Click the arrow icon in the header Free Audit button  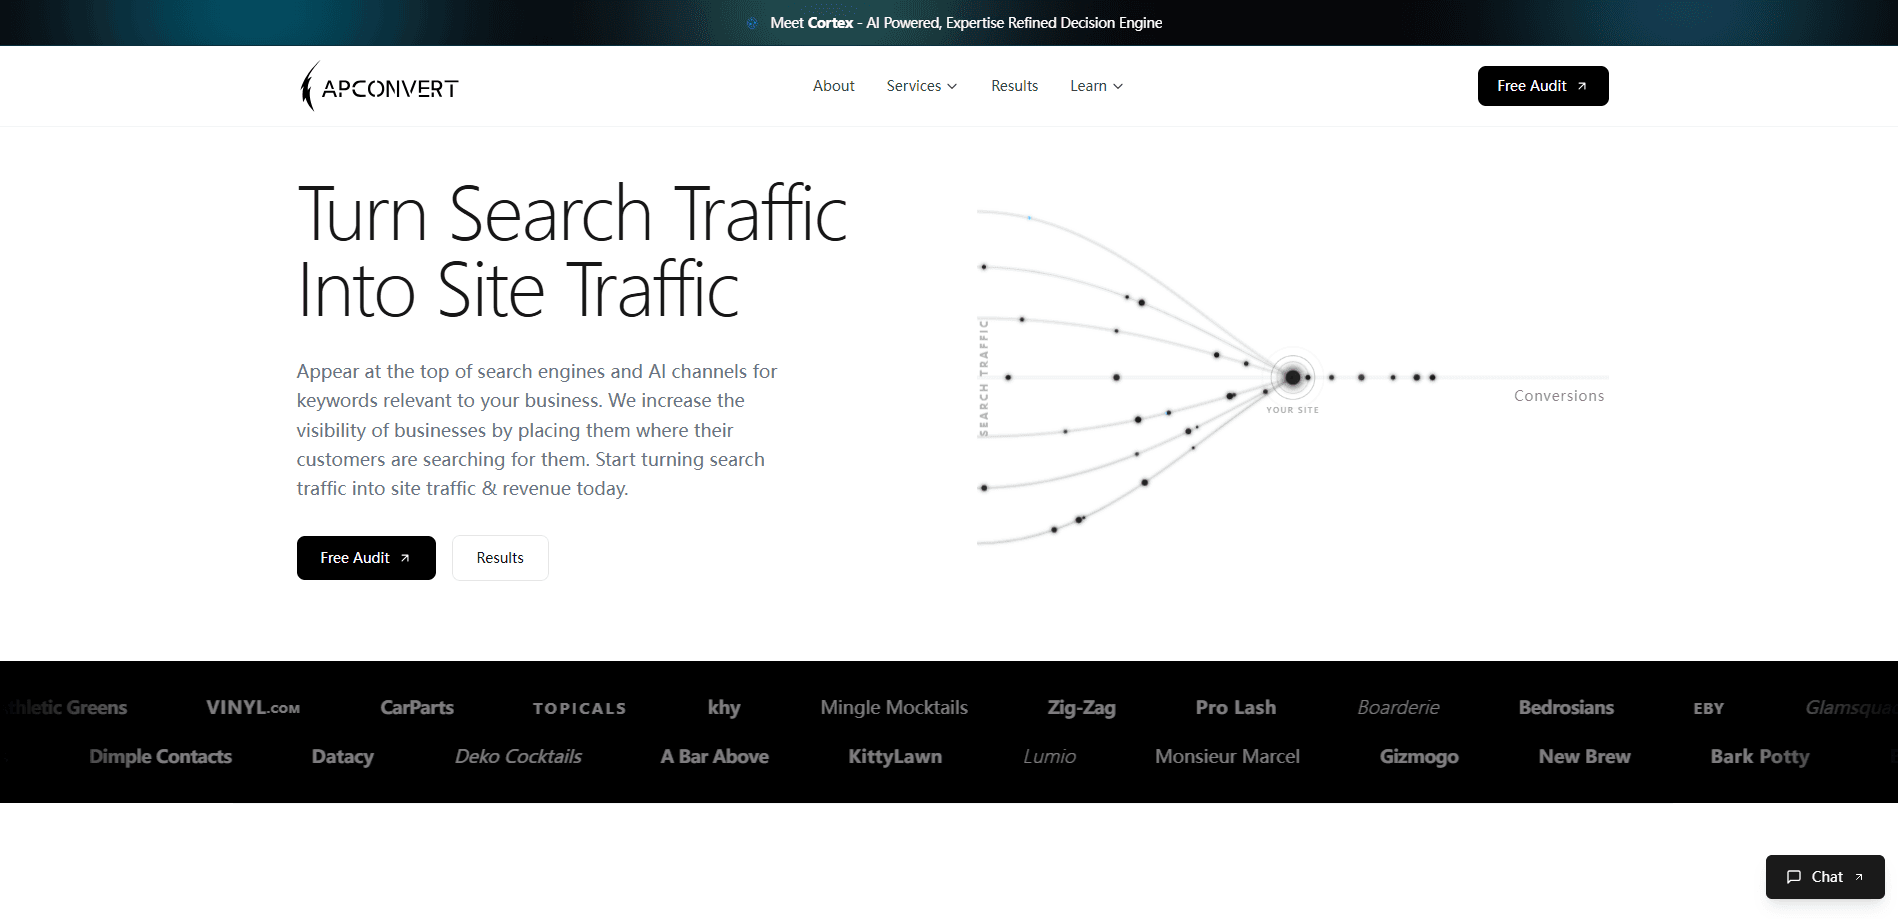(x=1582, y=86)
